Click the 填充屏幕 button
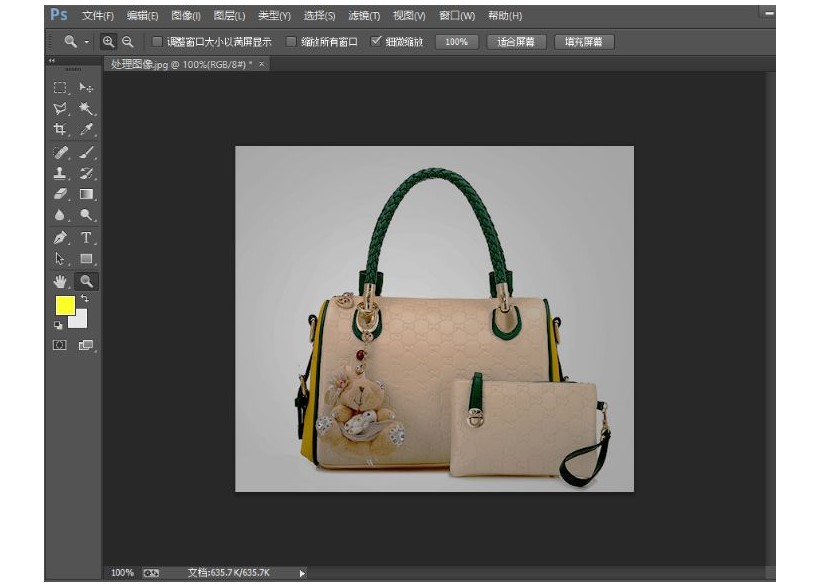 click(584, 42)
